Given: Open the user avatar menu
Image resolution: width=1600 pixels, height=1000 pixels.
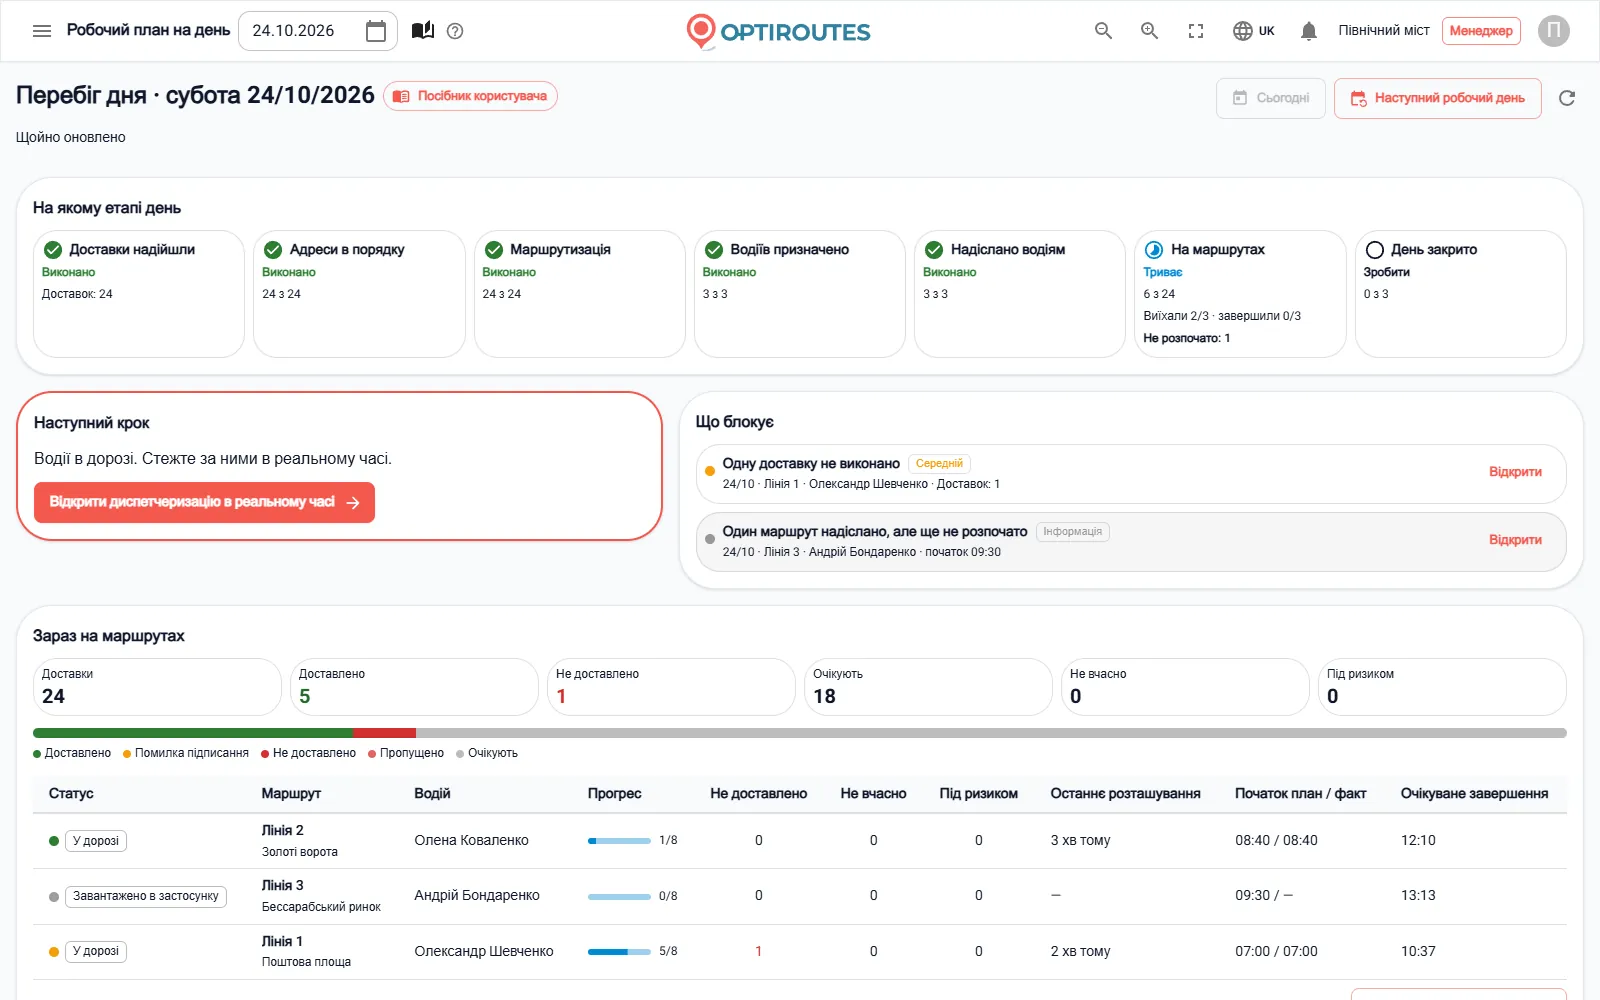Looking at the screenshot, I should [x=1553, y=31].
